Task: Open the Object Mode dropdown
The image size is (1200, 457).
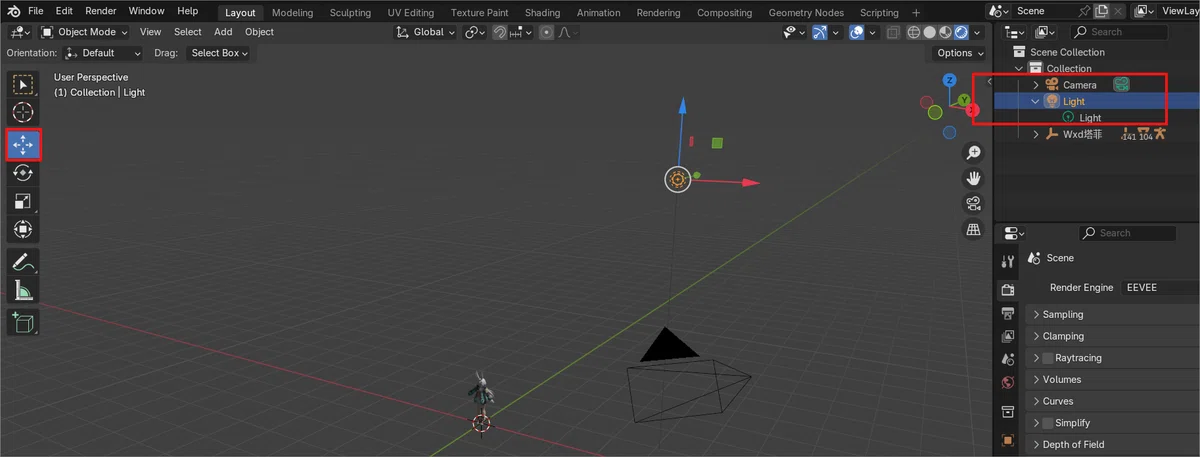Action: coord(86,32)
